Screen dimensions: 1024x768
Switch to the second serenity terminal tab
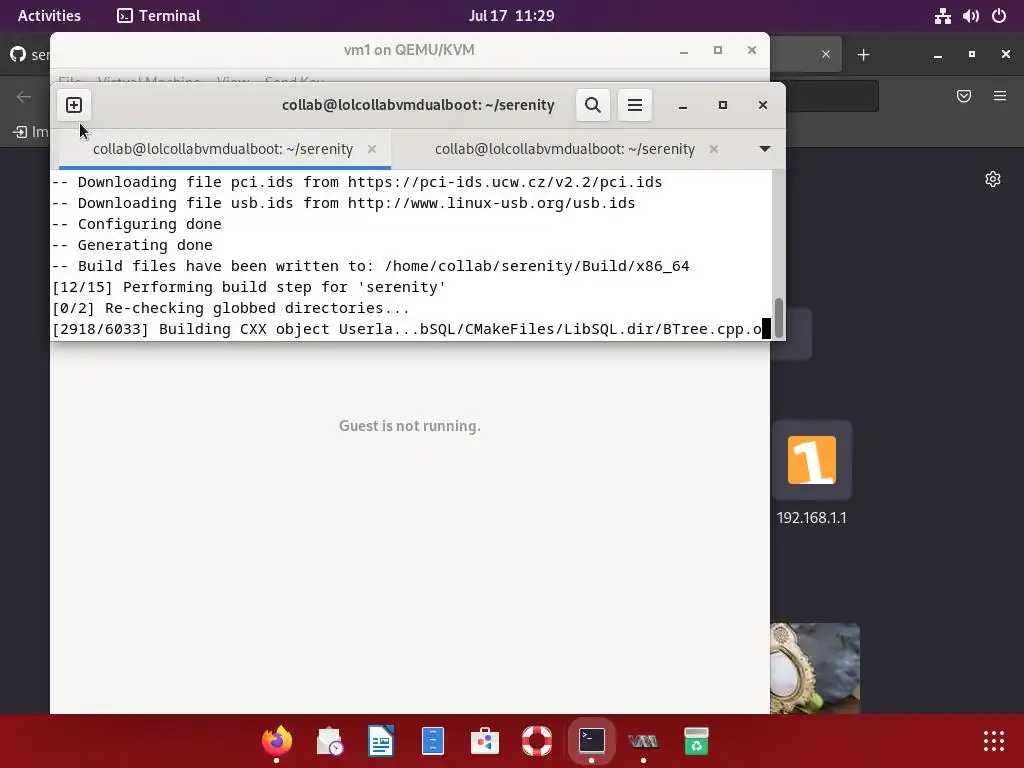(565, 149)
